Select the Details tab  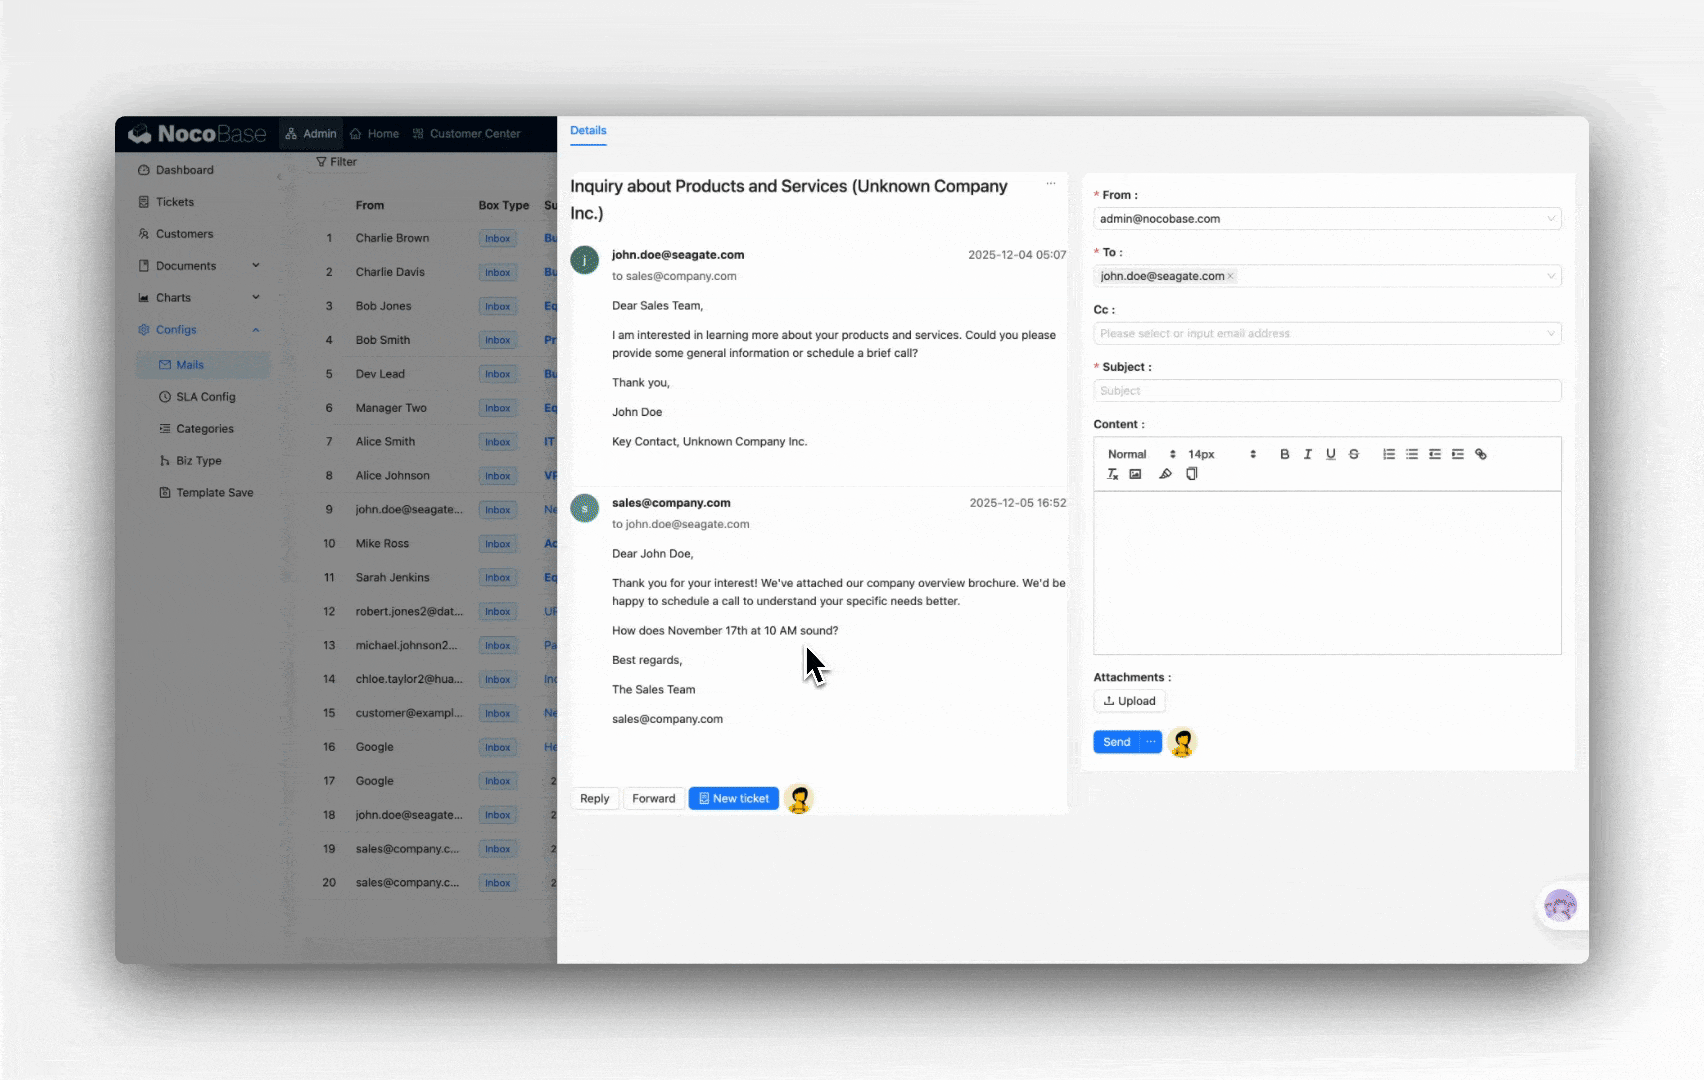point(588,130)
